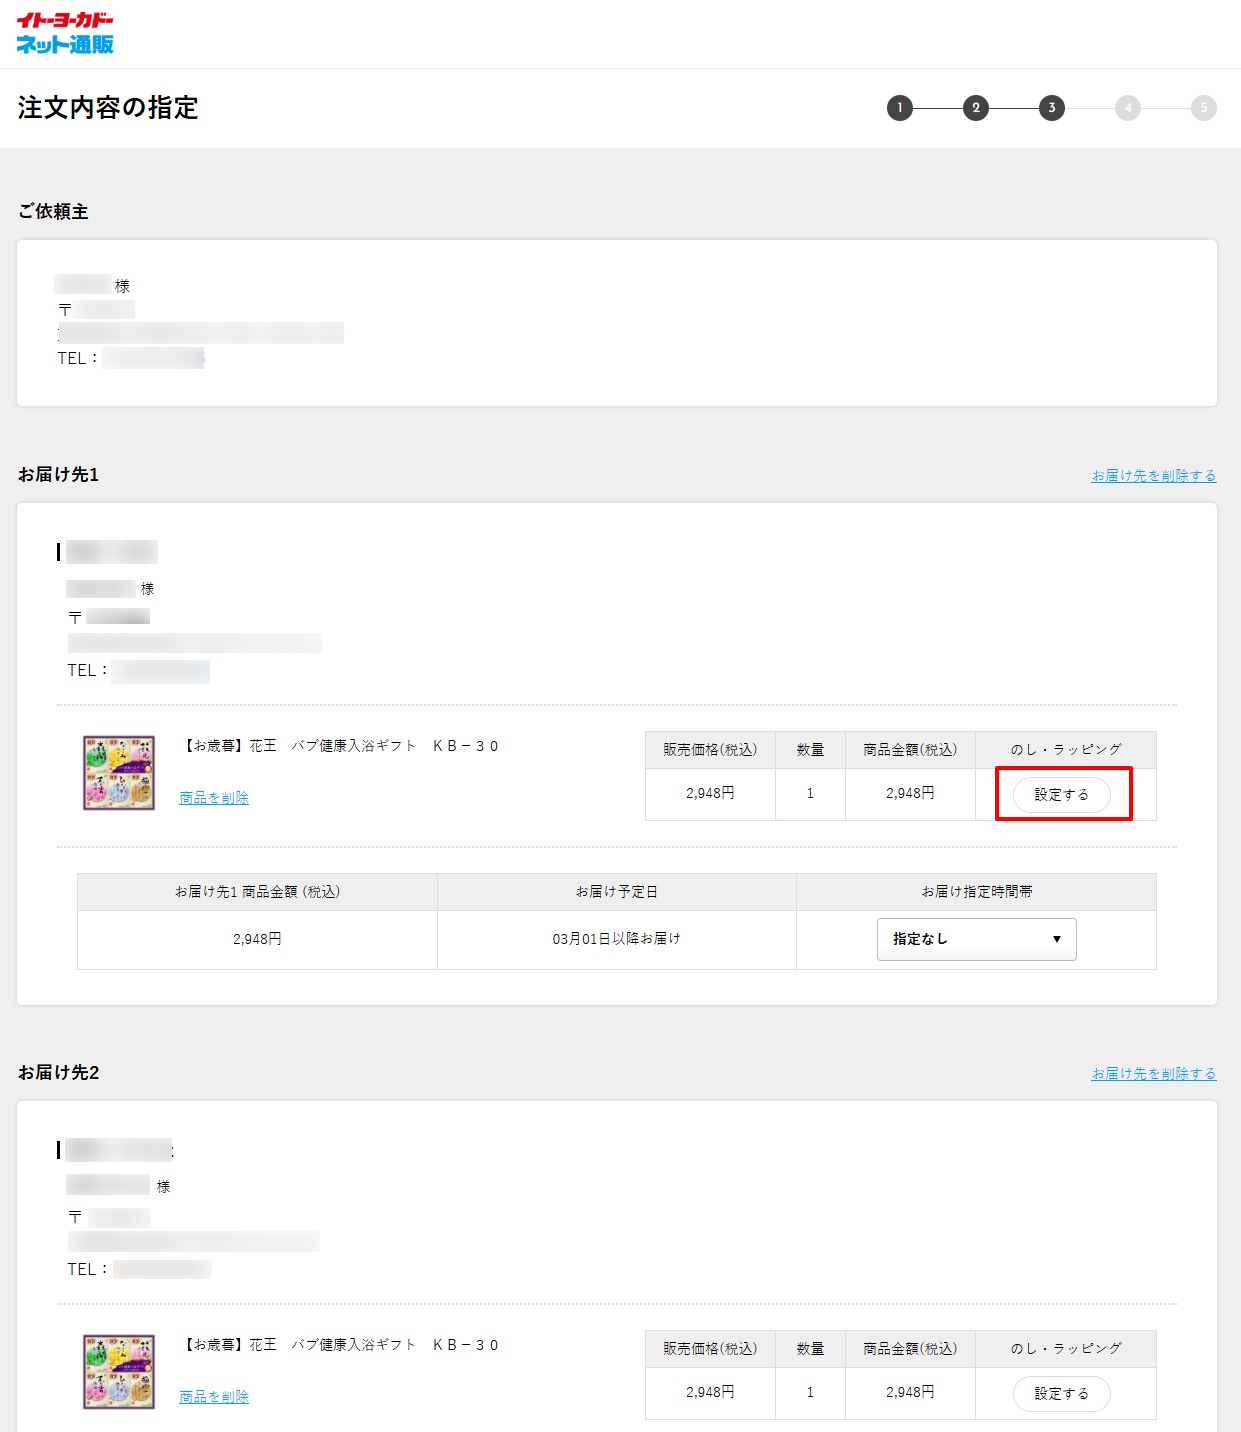Go to step 1 in progress indicator

899,108
